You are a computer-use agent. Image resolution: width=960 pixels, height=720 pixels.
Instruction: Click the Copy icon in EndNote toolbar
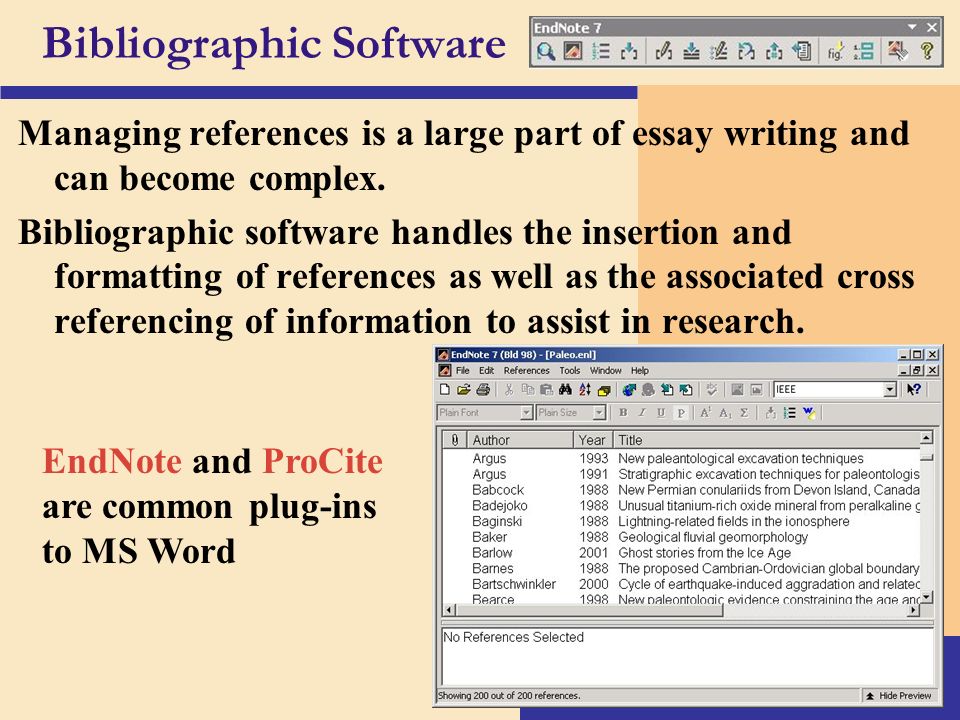tap(527, 389)
